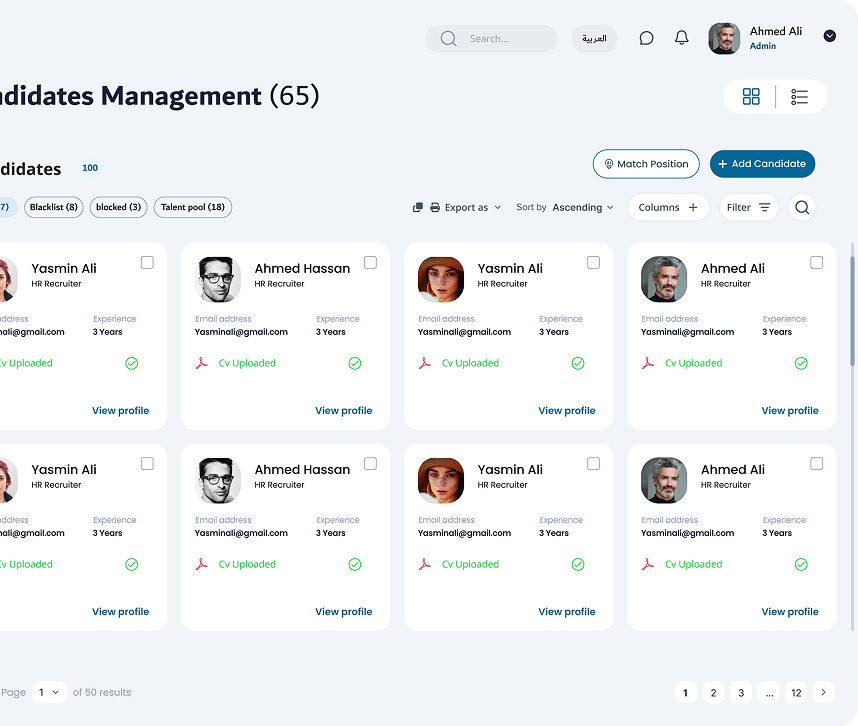The width and height of the screenshot is (858, 726).
Task: Jump to page 12 in pagination
Action: 796,693
